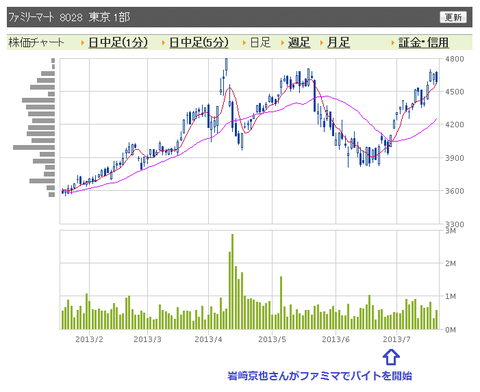
Task: Click the 2013/4 date label
Action: click(x=208, y=339)
